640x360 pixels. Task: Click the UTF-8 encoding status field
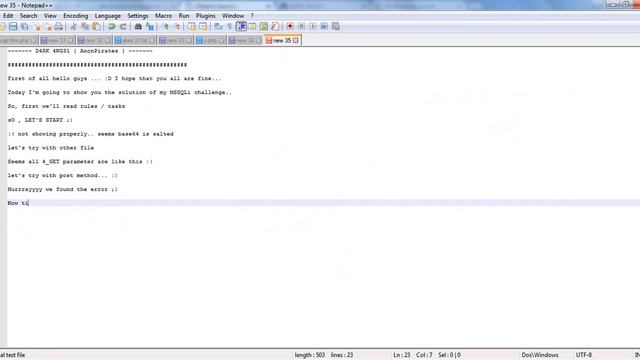[584, 355]
